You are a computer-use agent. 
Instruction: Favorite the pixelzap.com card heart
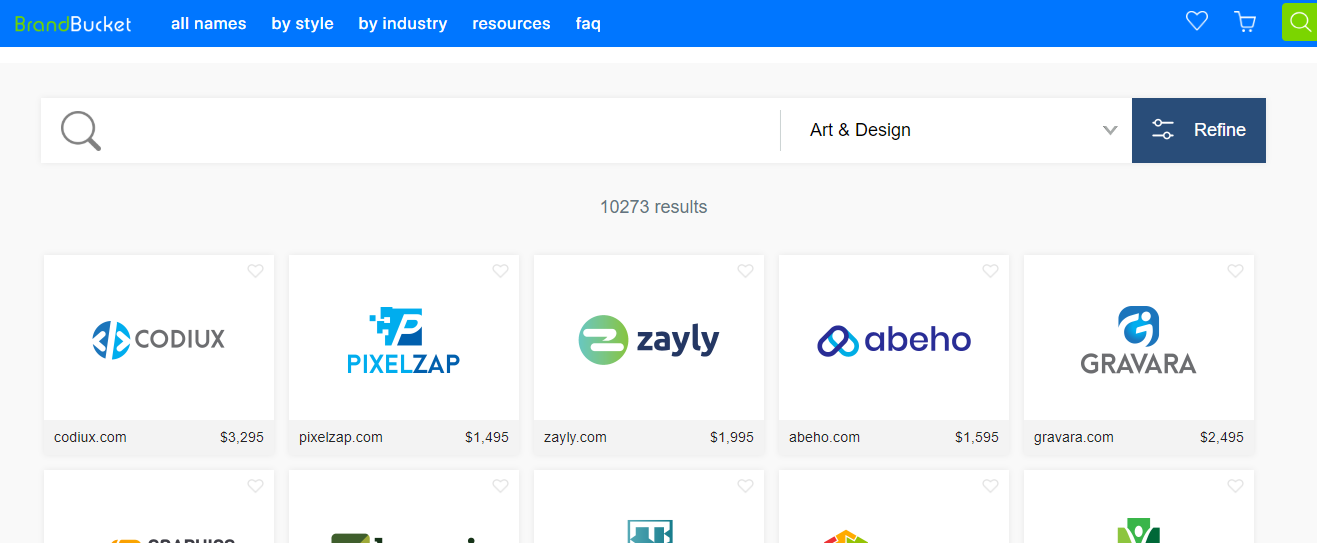pyautogui.click(x=500, y=271)
